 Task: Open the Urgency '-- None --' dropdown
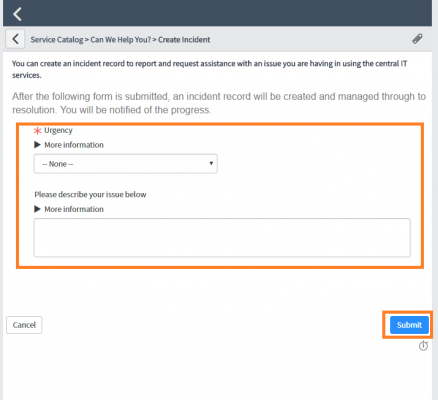point(125,164)
